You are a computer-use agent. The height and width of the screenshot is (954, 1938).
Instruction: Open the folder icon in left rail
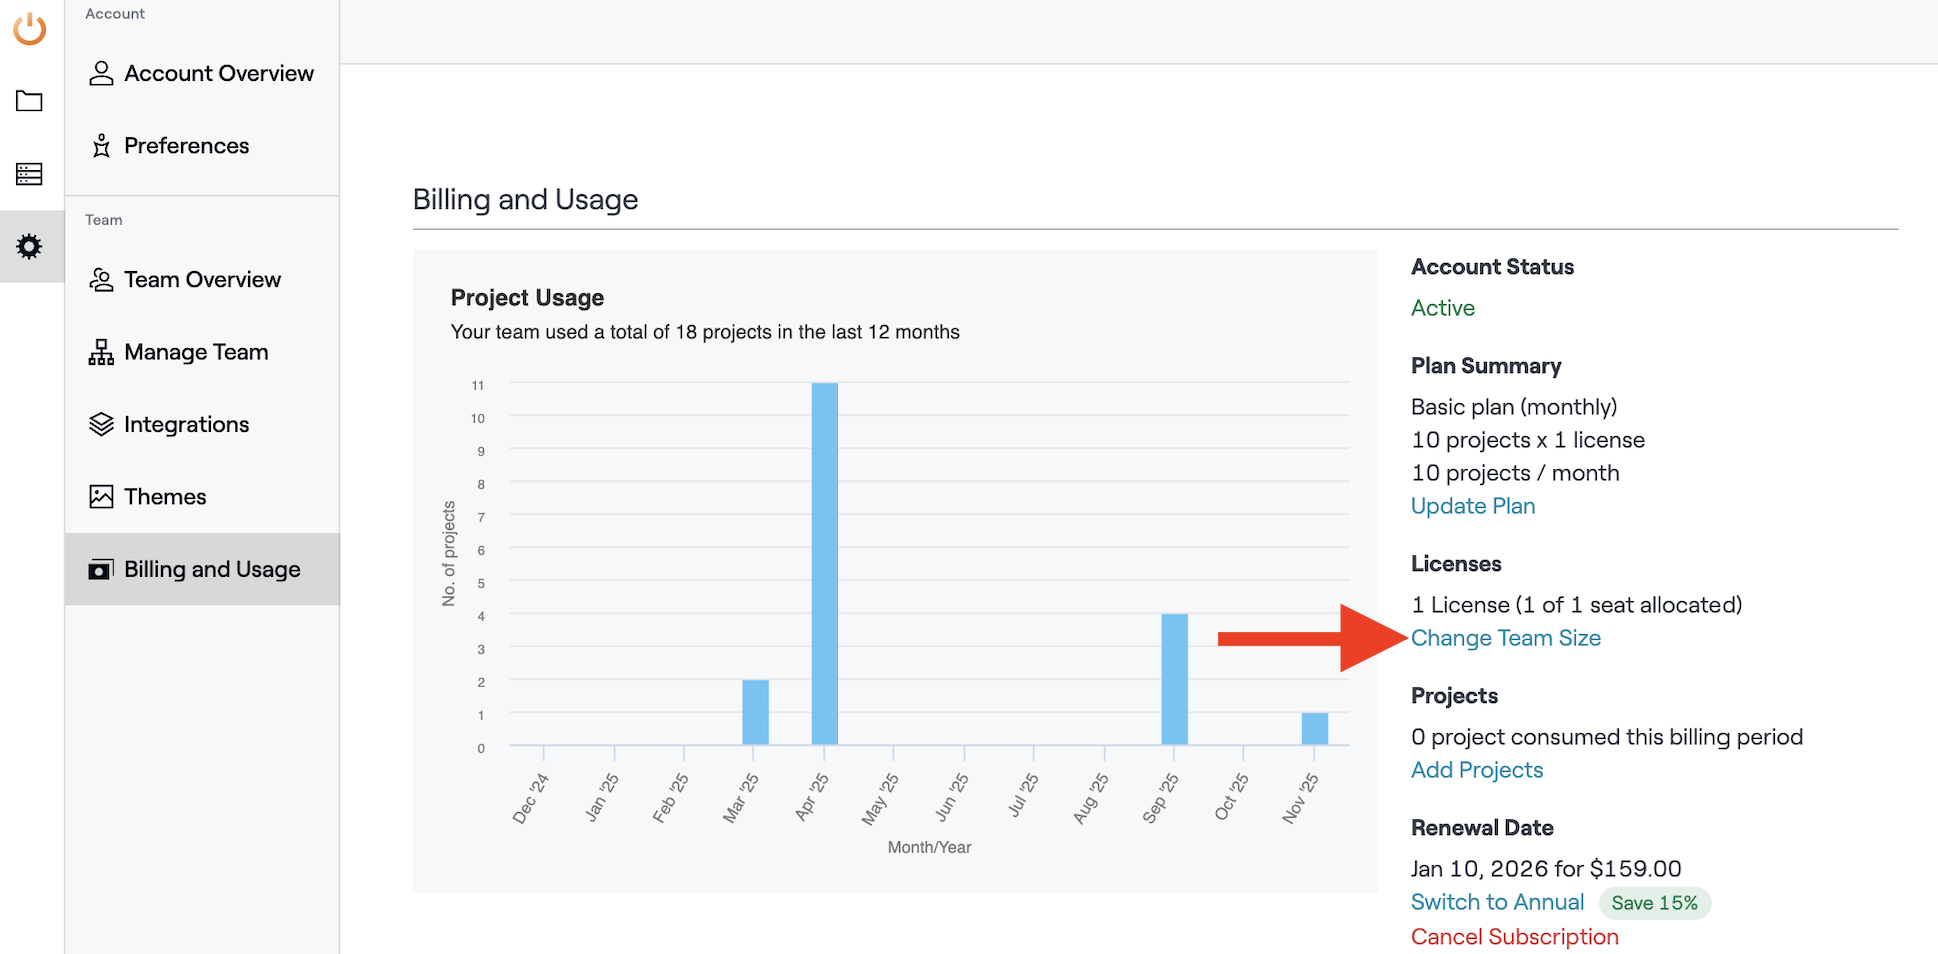(30, 101)
